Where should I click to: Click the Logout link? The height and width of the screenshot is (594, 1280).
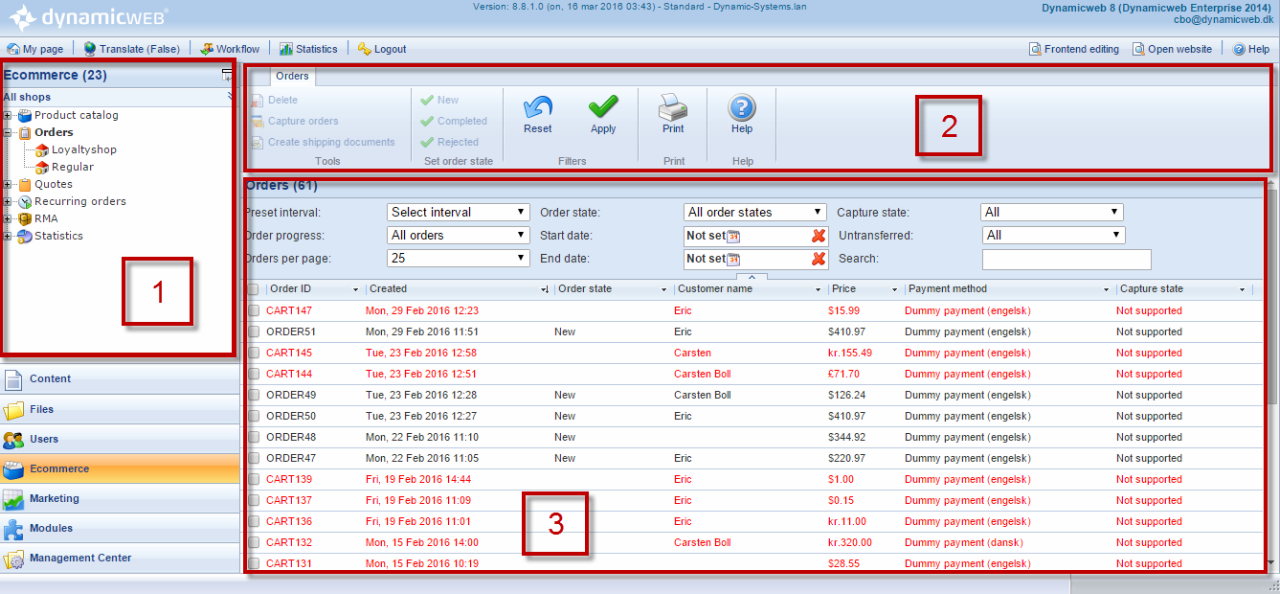pos(382,49)
